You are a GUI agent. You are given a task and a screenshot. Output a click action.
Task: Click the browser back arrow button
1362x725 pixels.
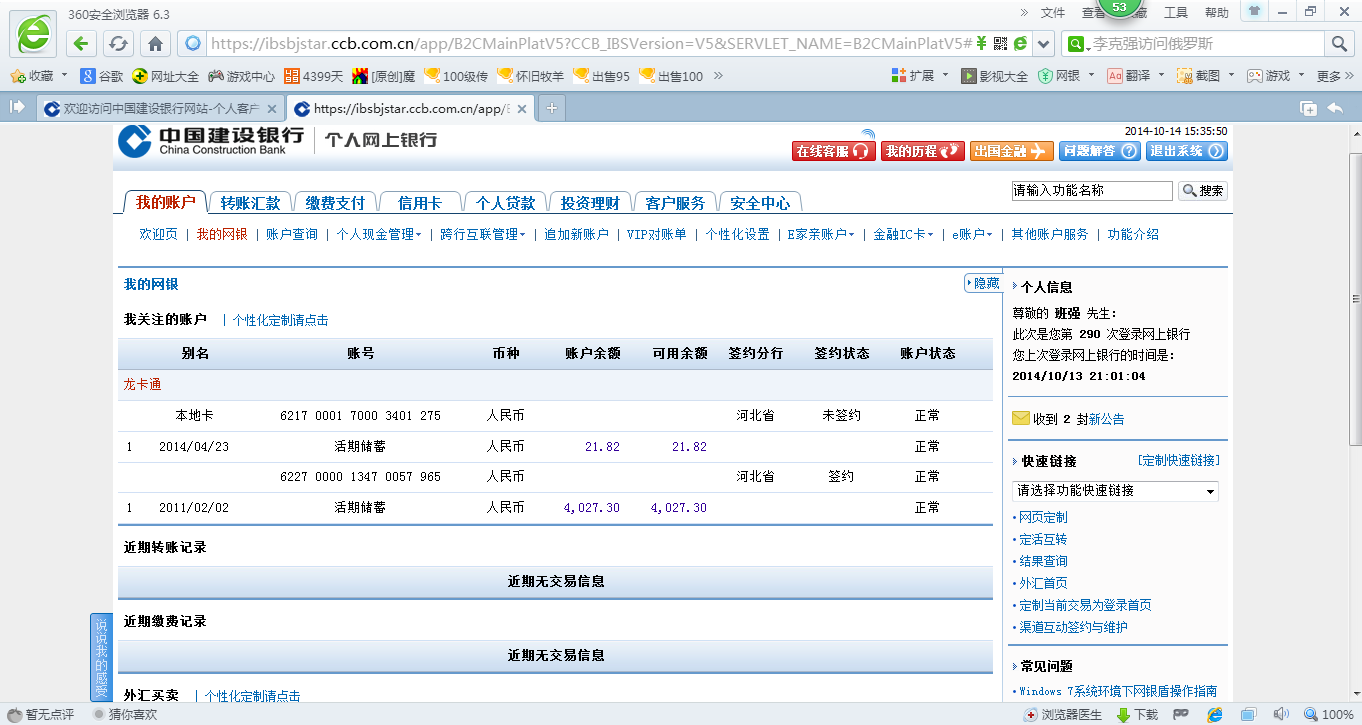point(82,43)
